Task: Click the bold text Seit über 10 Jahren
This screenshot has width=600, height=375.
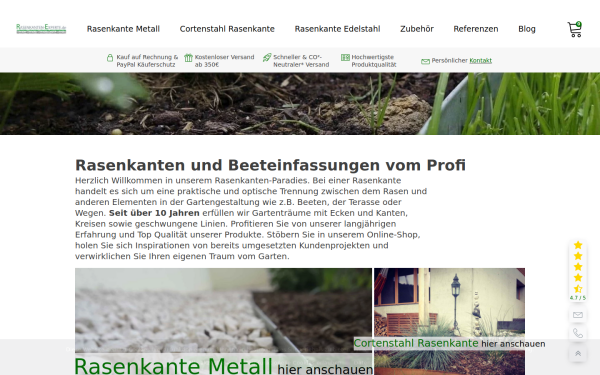Action: 154,213
